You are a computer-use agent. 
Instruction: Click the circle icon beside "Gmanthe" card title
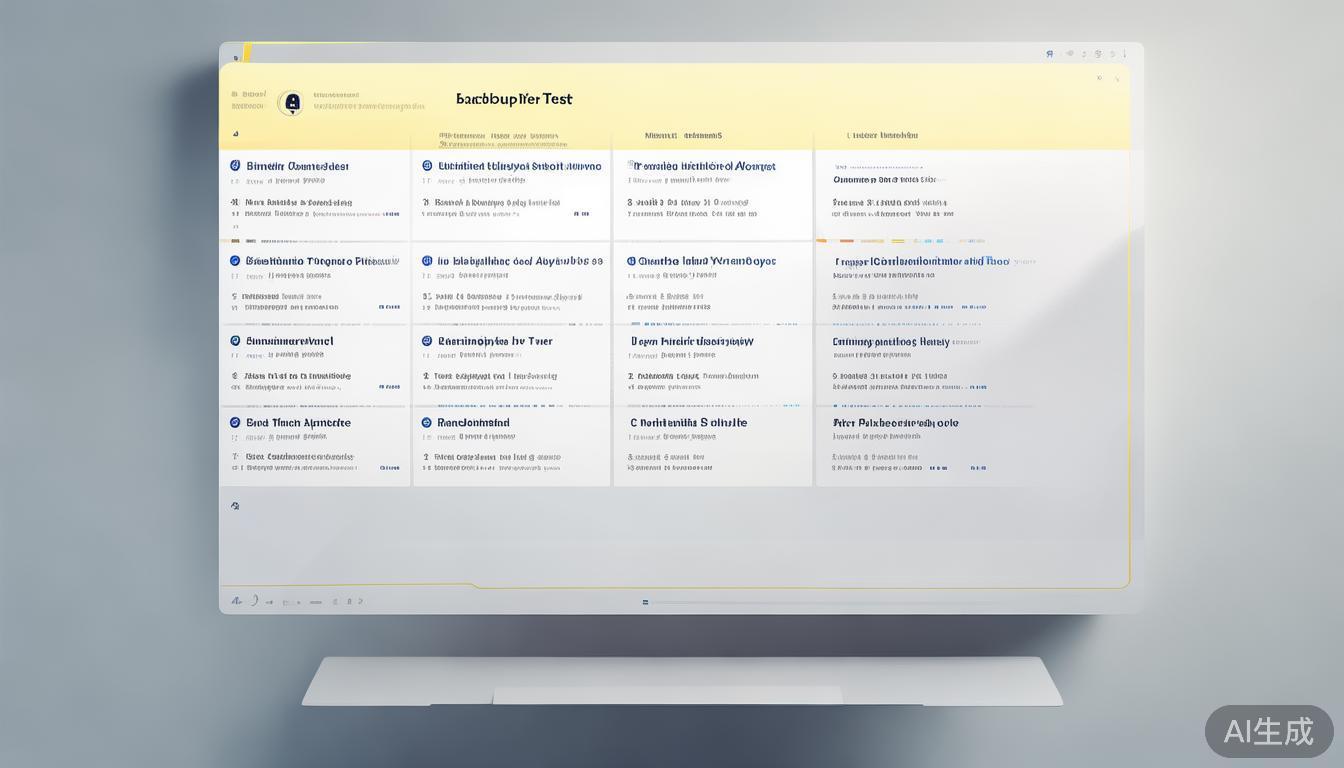[631, 261]
